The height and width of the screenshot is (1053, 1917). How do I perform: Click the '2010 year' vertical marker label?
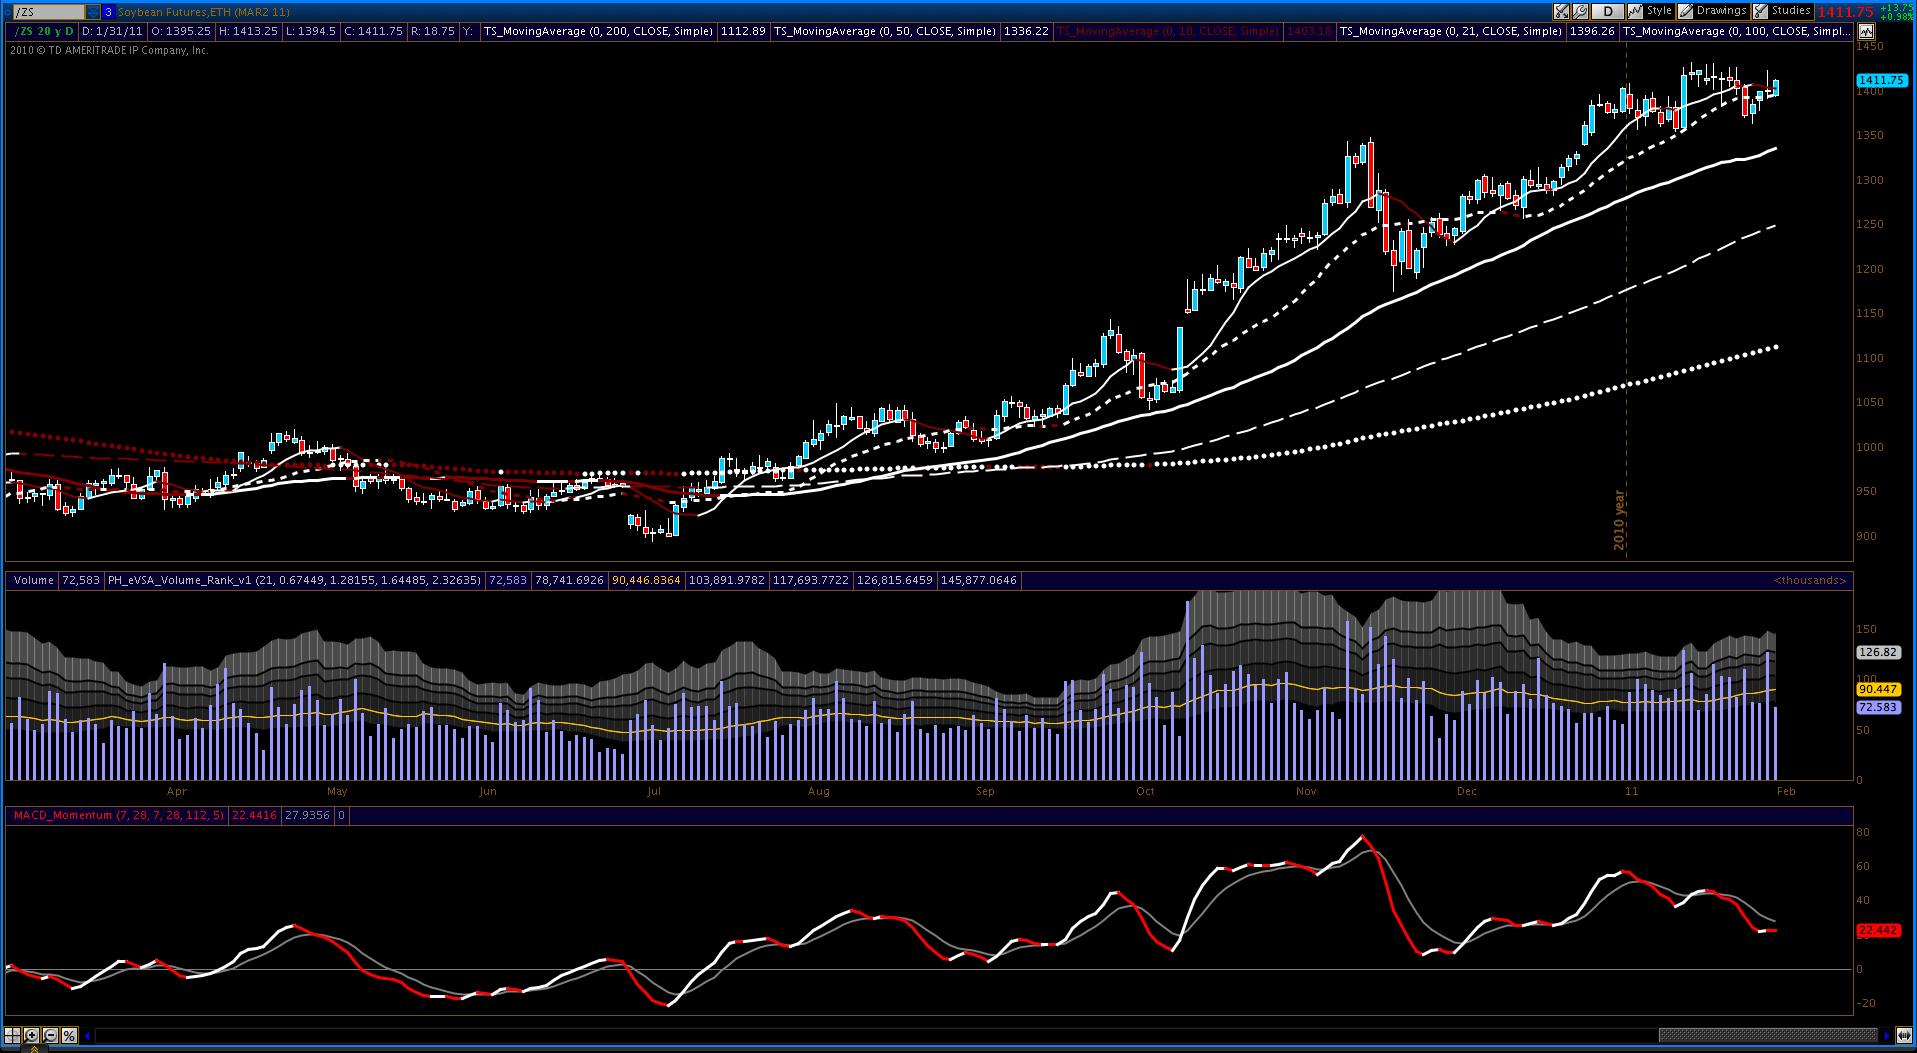(x=1620, y=520)
